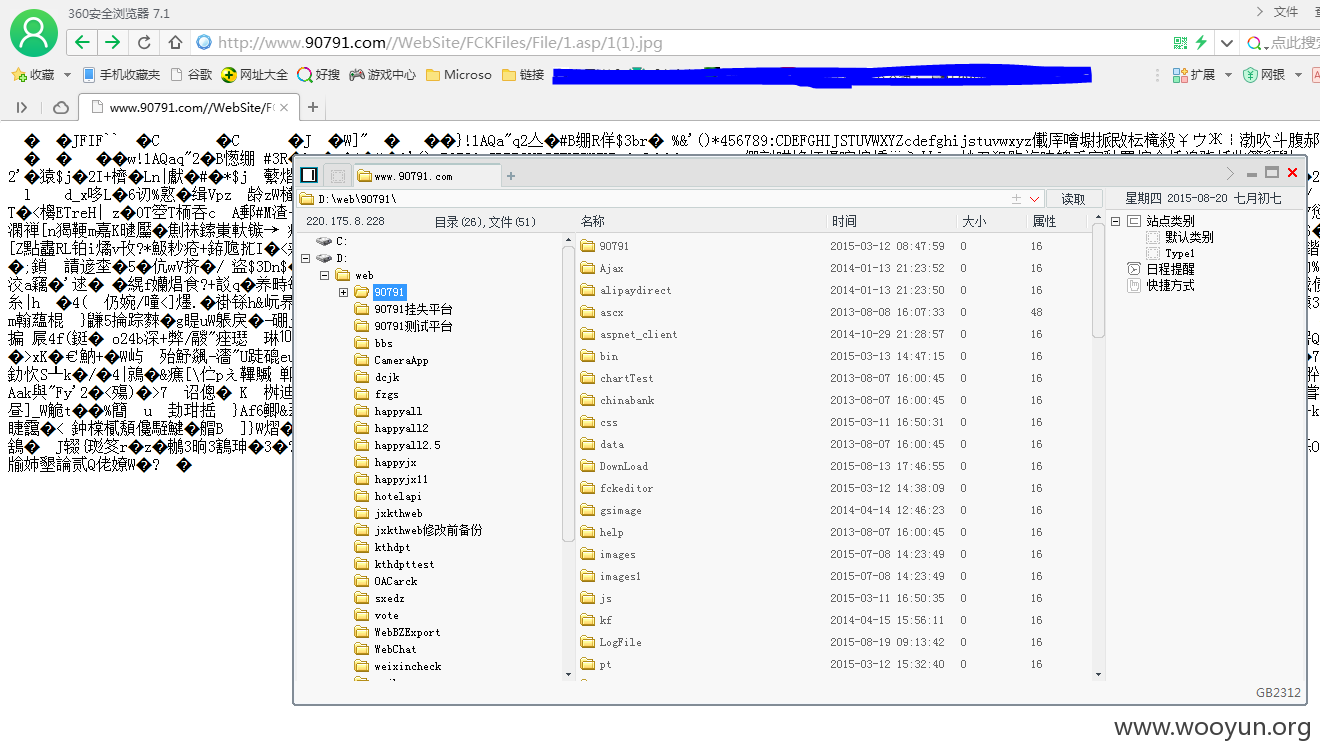Screen dimensions: 1320x756
Task: Collapse the 站点类别 tree node
Action: [x=1115, y=221]
